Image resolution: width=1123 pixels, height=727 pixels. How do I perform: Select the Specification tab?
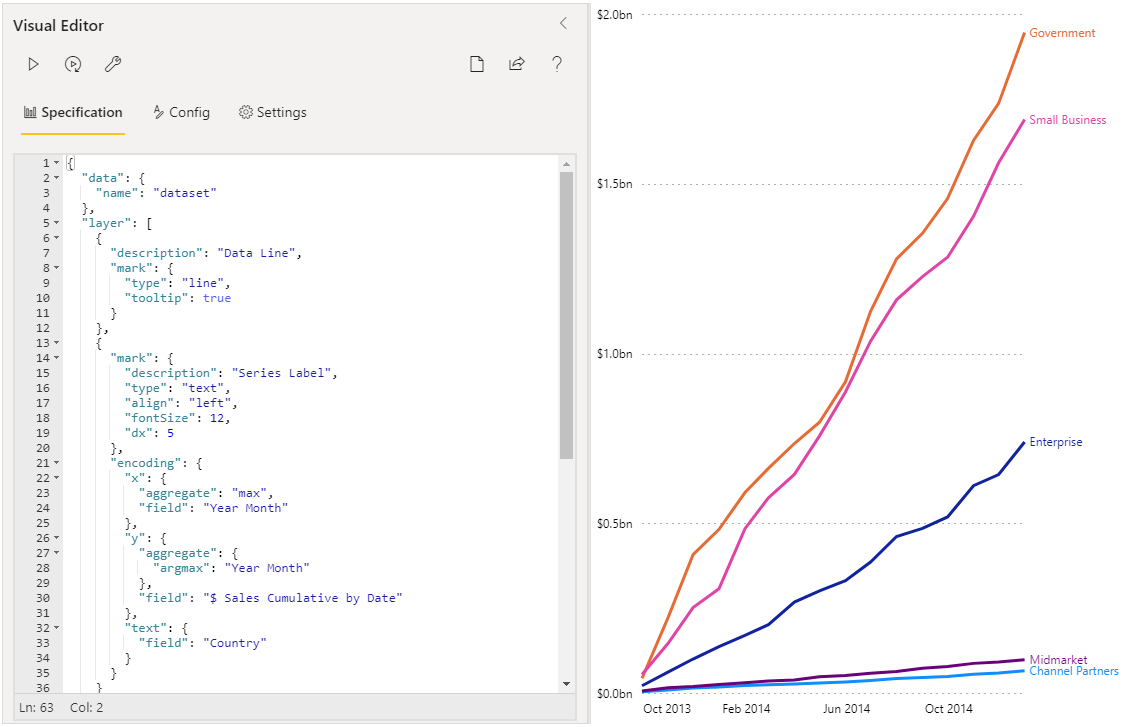(x=73, y=112)
